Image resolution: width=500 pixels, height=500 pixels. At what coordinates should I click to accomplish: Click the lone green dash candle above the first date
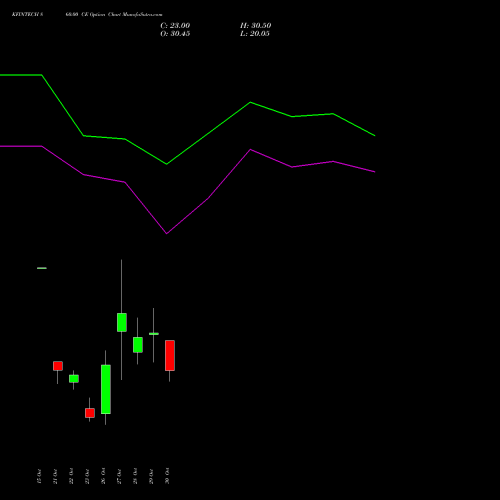tap(42, 268)
